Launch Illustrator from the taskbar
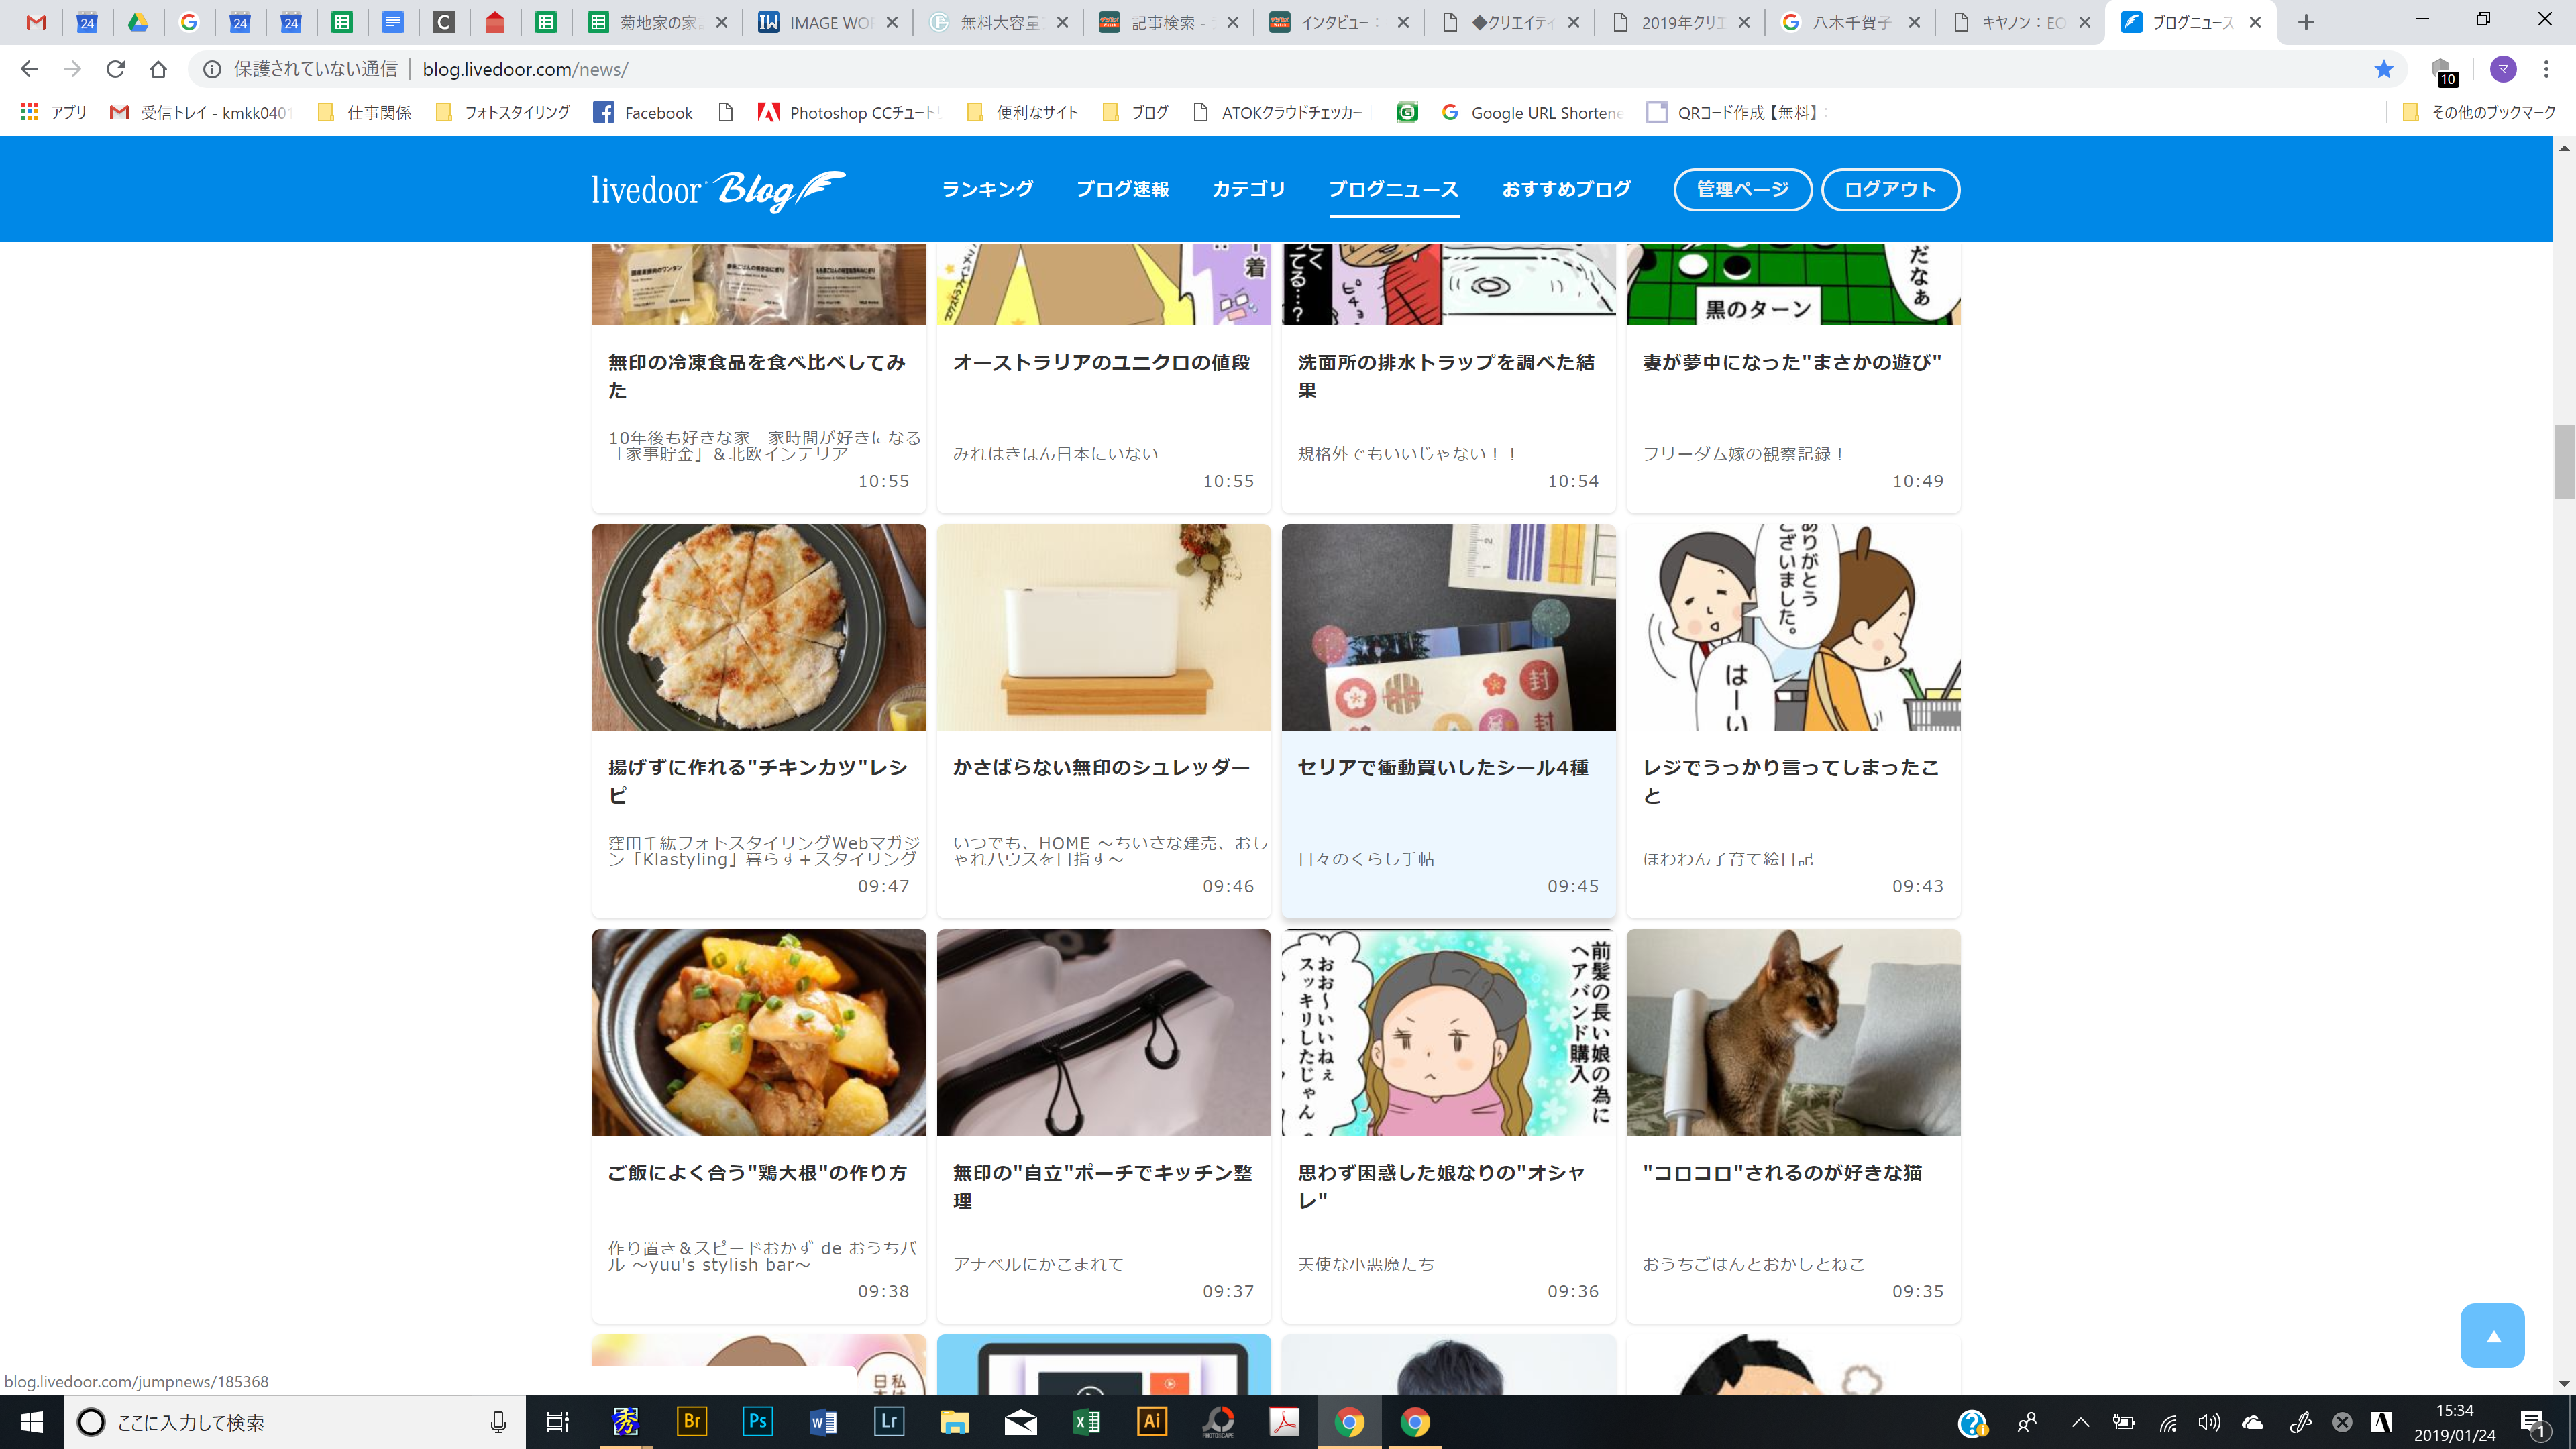 point(1152,1421)
